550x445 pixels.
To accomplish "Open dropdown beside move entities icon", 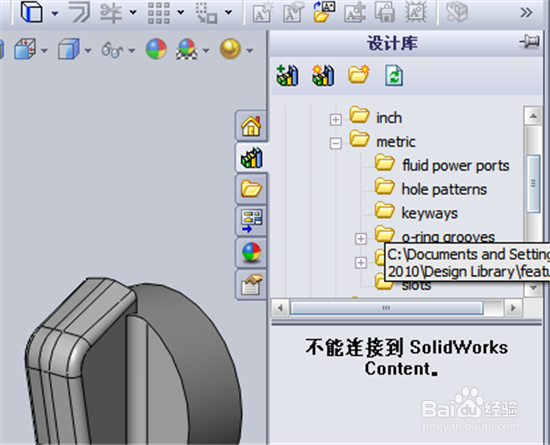I will point(228,12).
